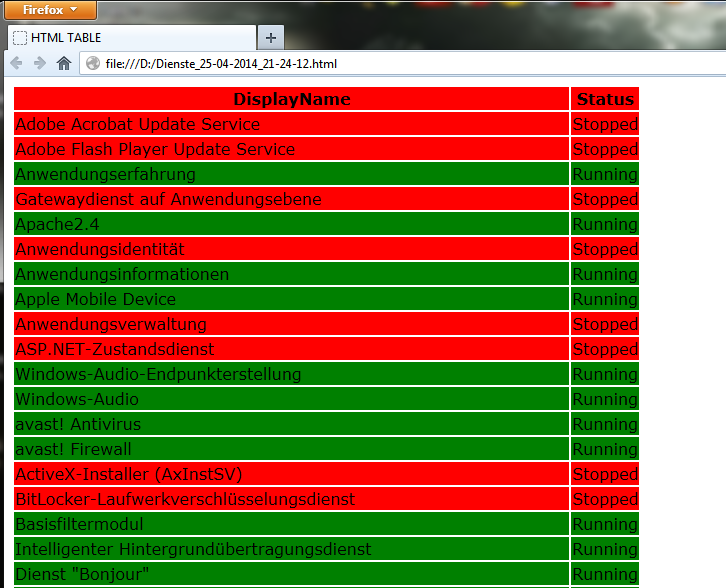Click Stopped status of ASP.NET-Zustandsdienst
Viewport: 726px width, 588px height.
click(605, 349)
